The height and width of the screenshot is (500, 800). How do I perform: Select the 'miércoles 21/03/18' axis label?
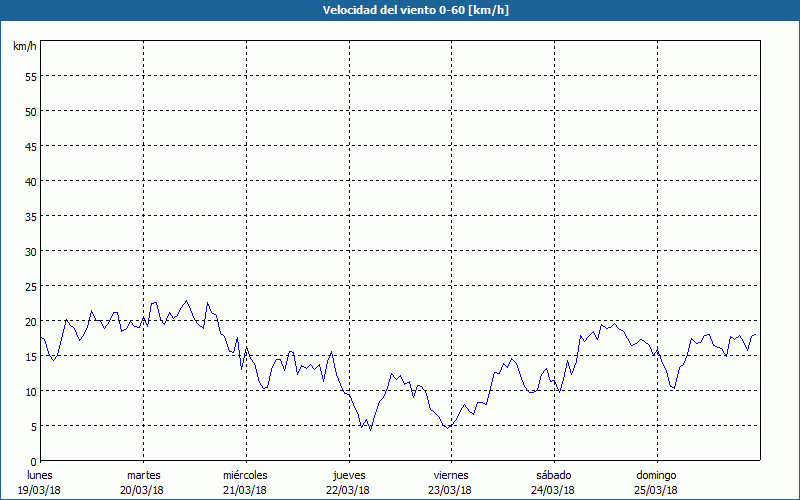[245, 482]
